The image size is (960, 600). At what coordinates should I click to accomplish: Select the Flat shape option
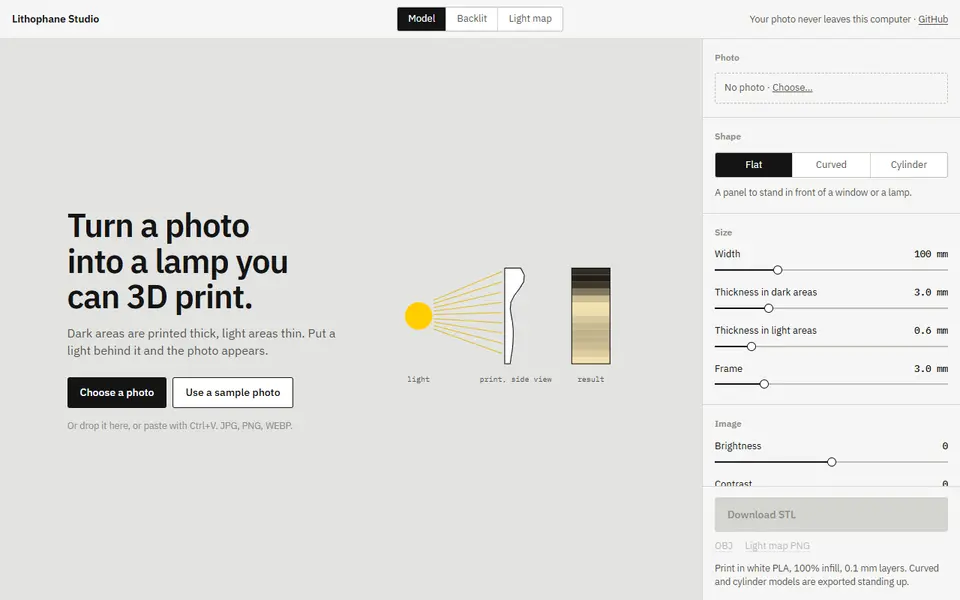point(753,165)
